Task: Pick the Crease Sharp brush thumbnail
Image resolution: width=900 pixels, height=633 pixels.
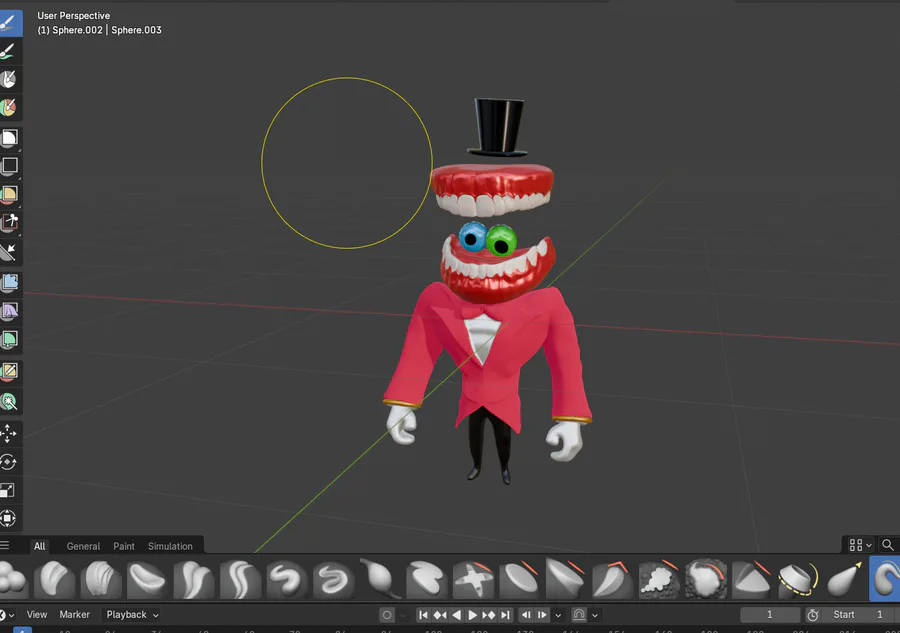Action: (x=240, y=578)
